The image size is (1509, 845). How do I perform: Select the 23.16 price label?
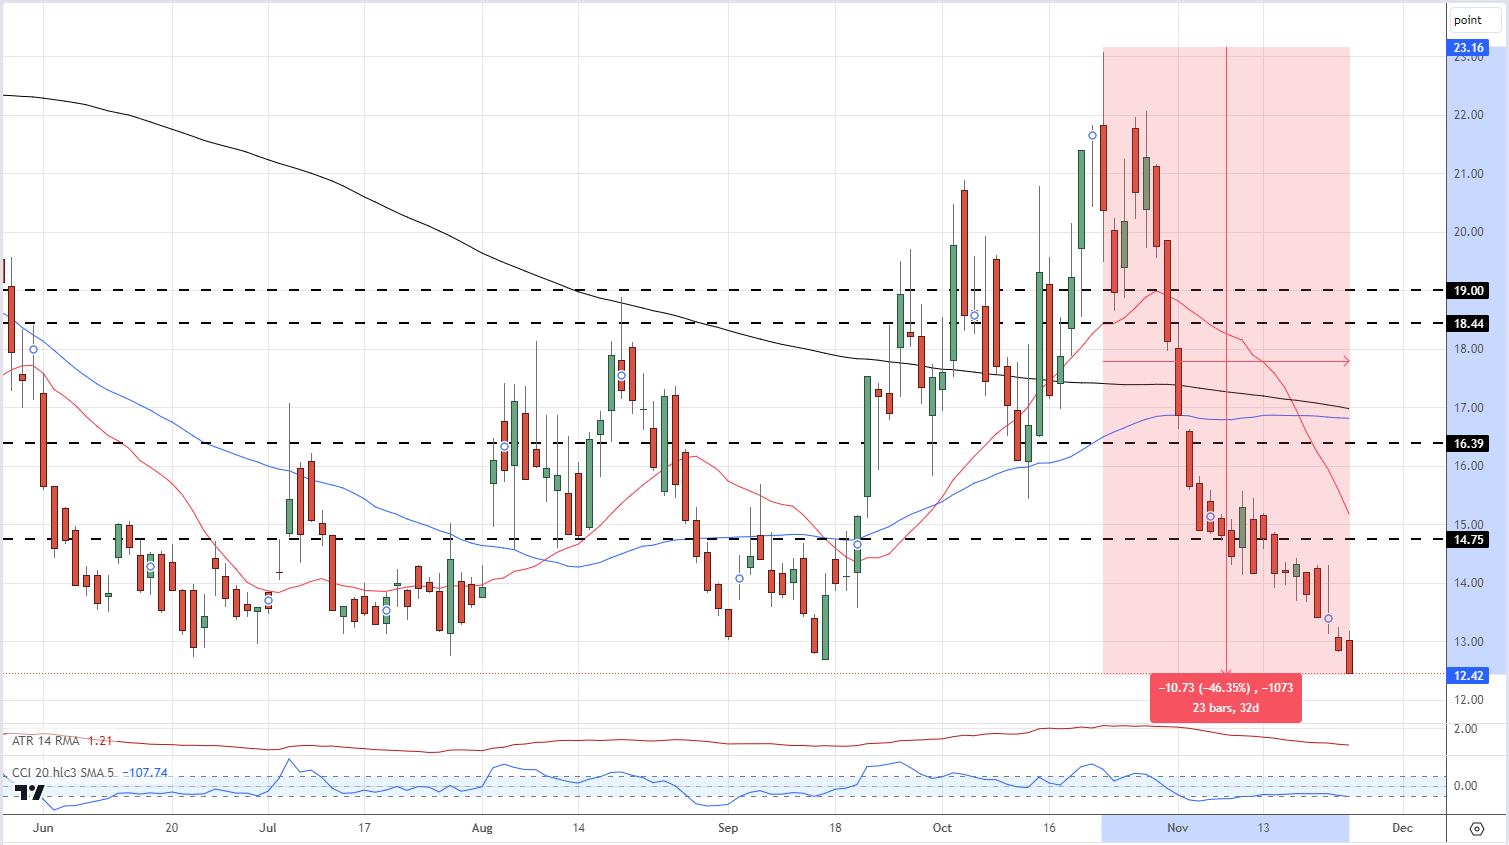(x=1468, y=47)
